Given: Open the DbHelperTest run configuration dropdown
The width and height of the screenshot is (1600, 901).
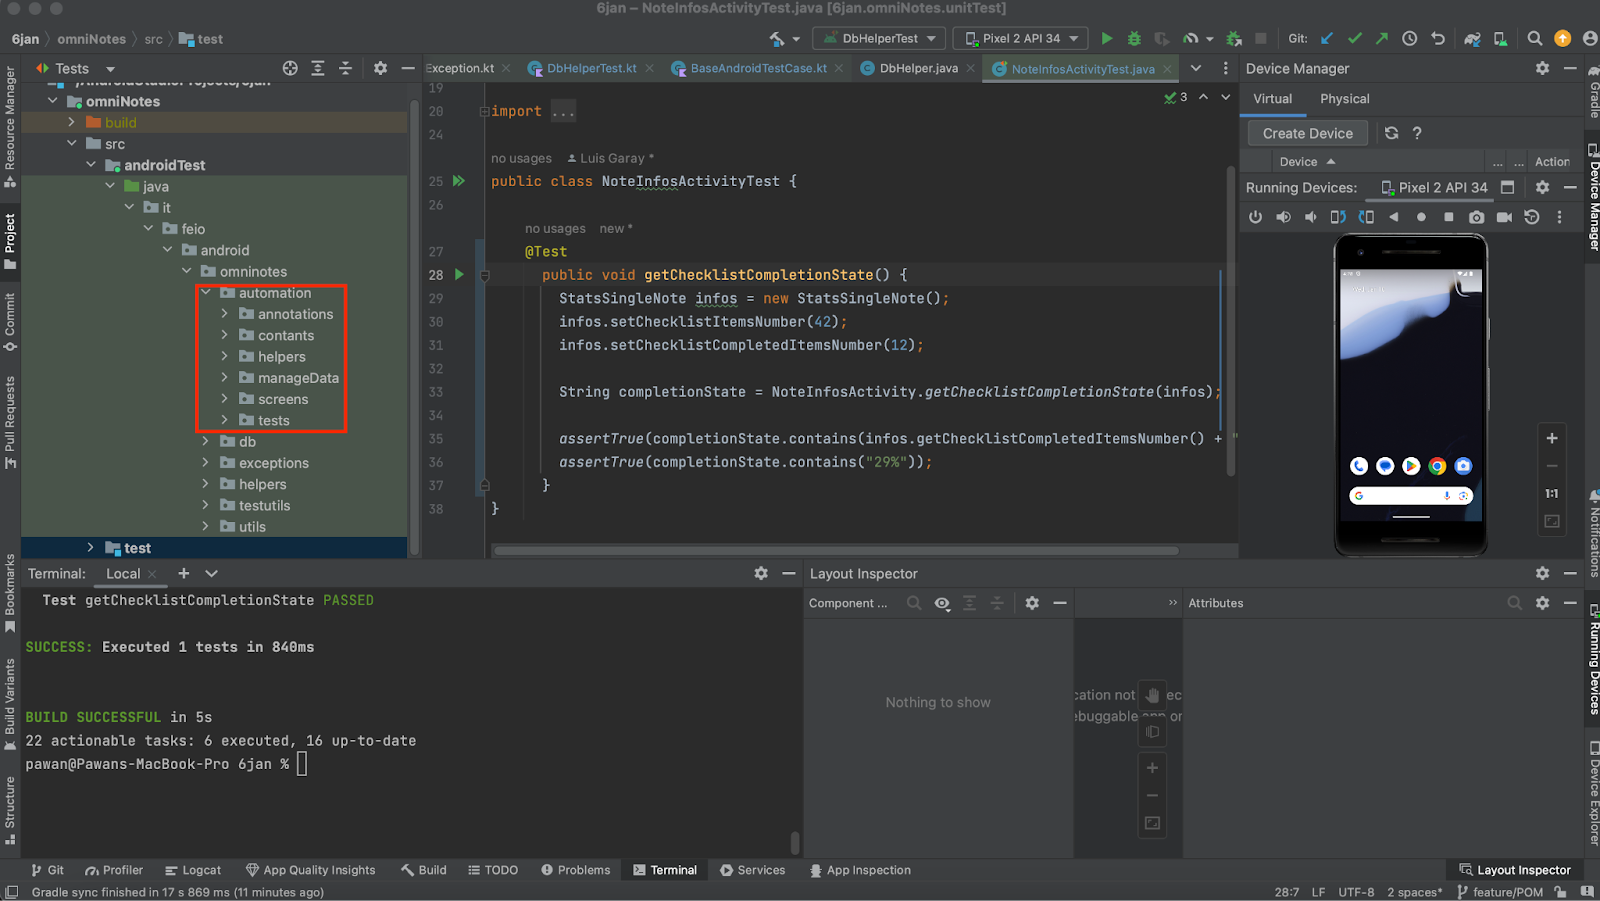Looking at the screenshot, I should (x=880, y=39).
